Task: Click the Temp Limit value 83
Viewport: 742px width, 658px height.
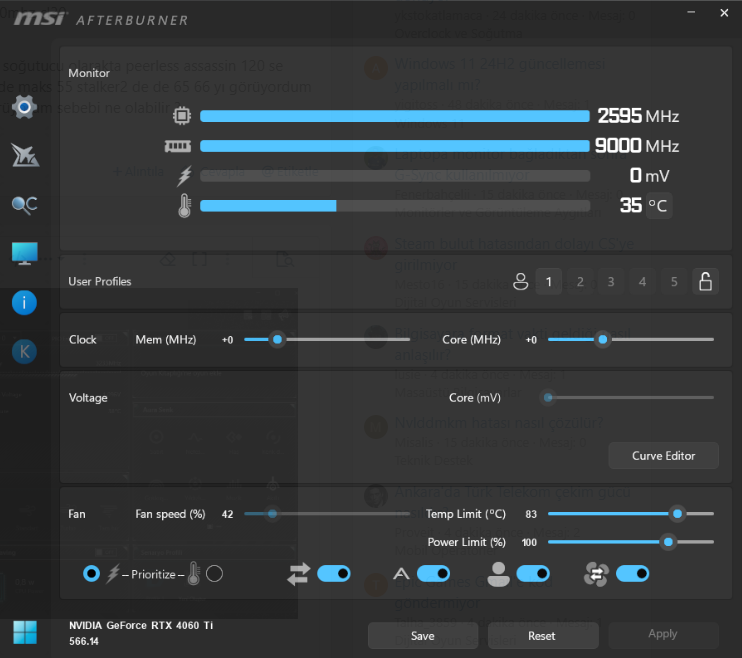Action: click(x=531, y=514)
